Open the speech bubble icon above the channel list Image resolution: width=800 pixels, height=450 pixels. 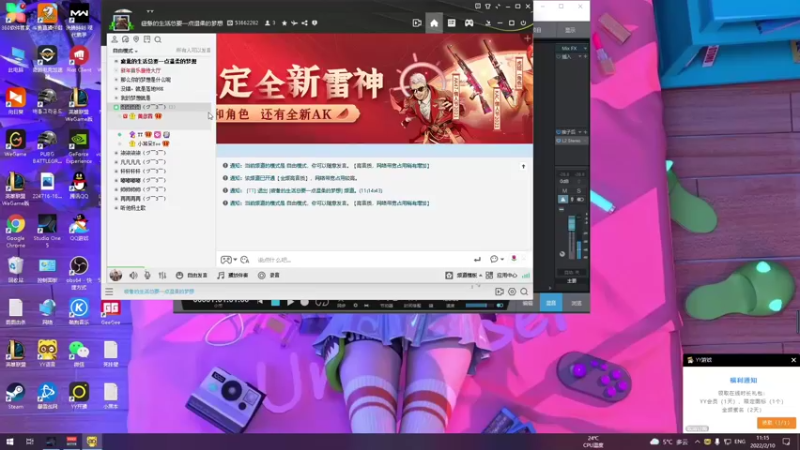(126, 39)
